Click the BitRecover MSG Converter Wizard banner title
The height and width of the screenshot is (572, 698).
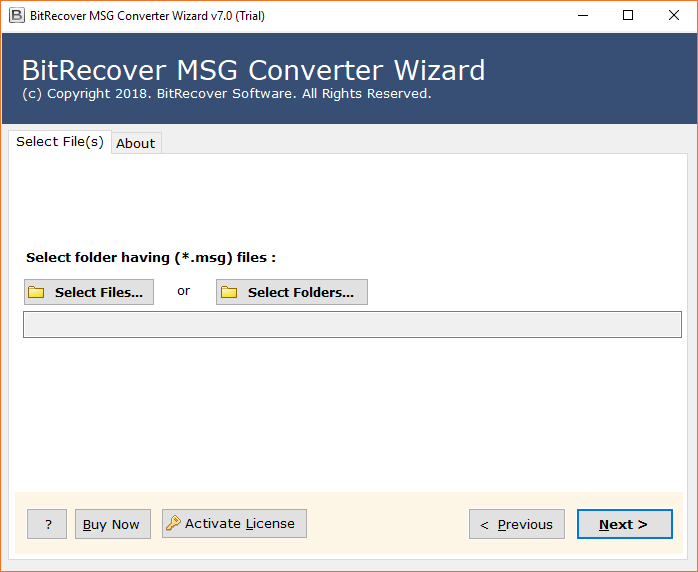click(x=253, y=70)
